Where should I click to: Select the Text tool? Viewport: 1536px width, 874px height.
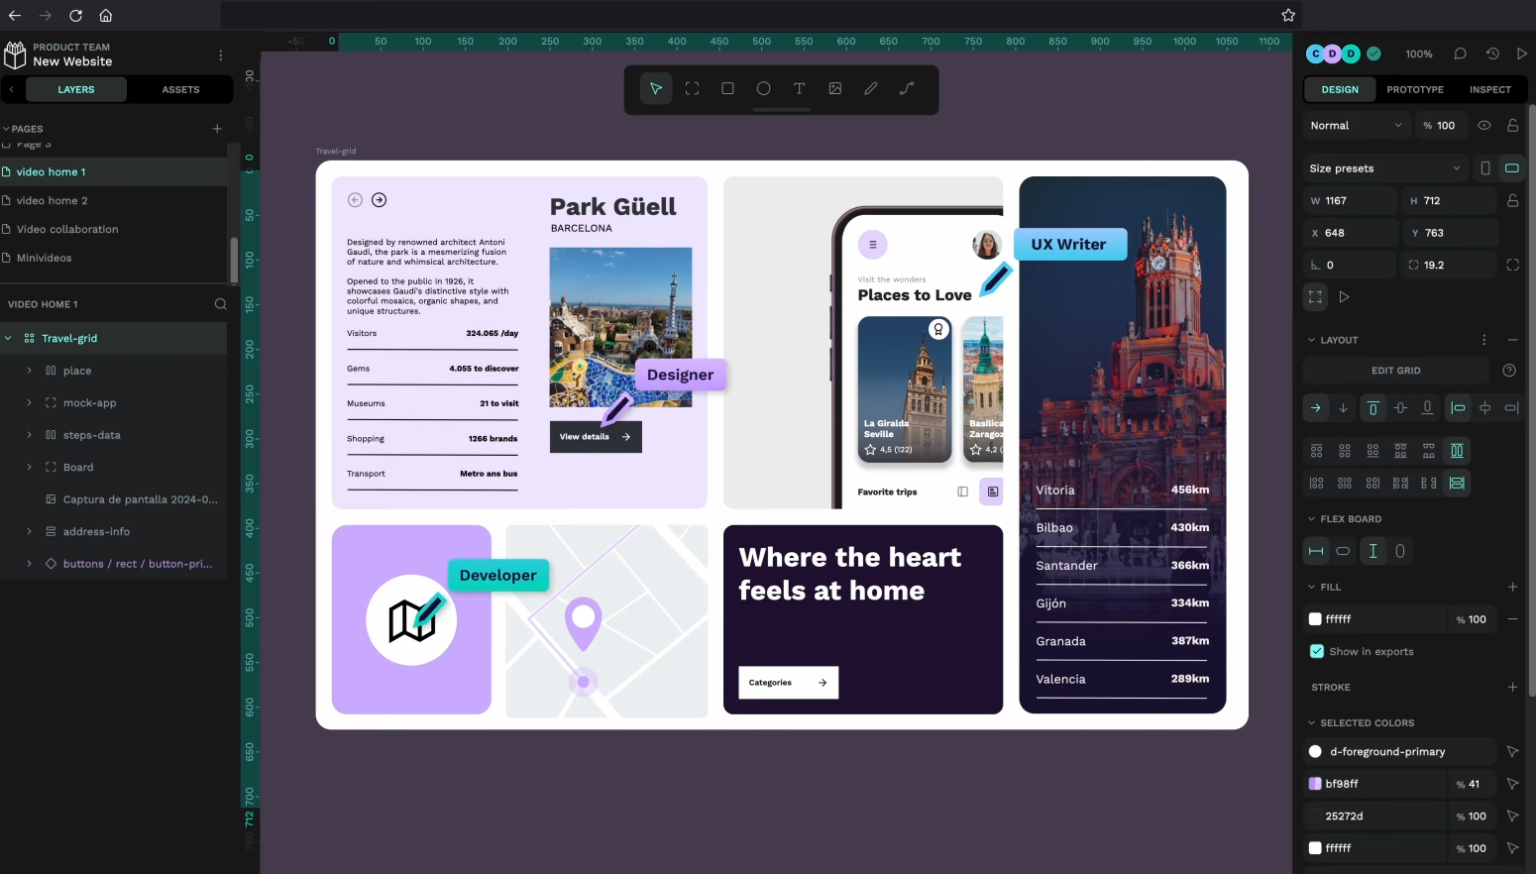point(799,88)
